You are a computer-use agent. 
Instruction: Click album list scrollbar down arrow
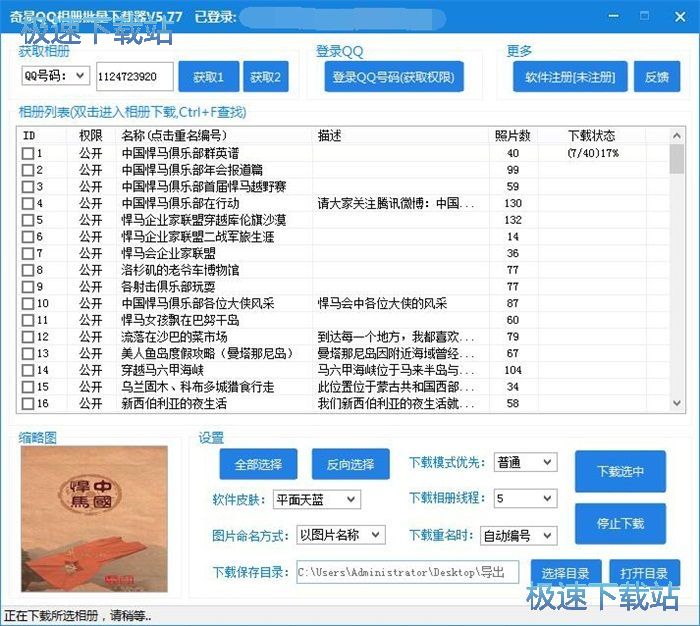click(x=676, y=403)
